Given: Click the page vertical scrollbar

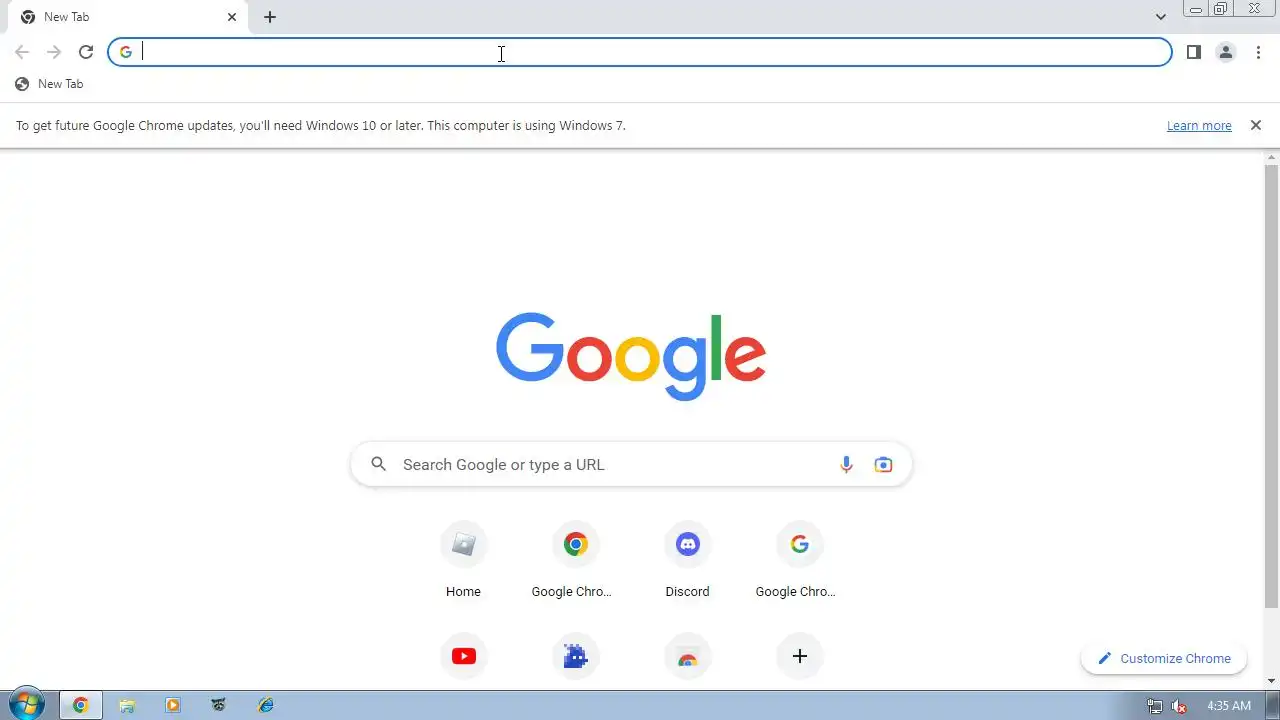Looking at the screenshot, I should pos(1272,386).
